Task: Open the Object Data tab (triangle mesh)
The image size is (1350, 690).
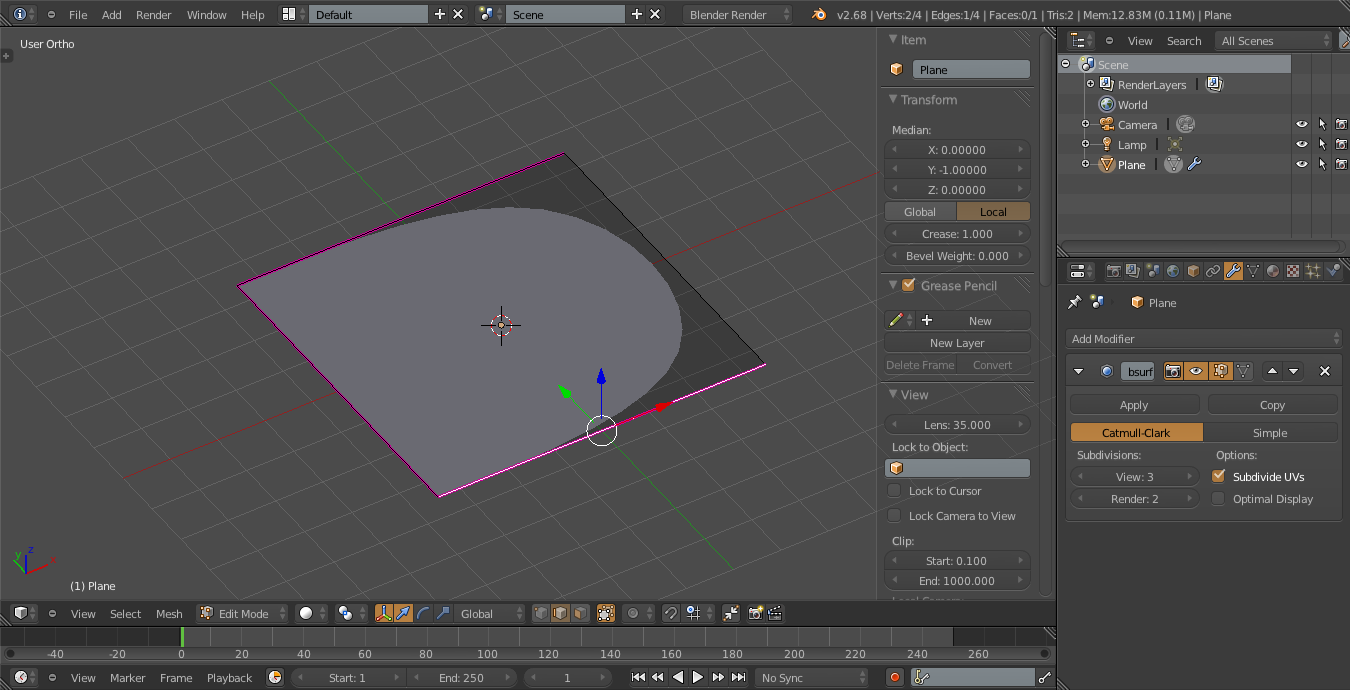Action: click(x=1252, y=271)
